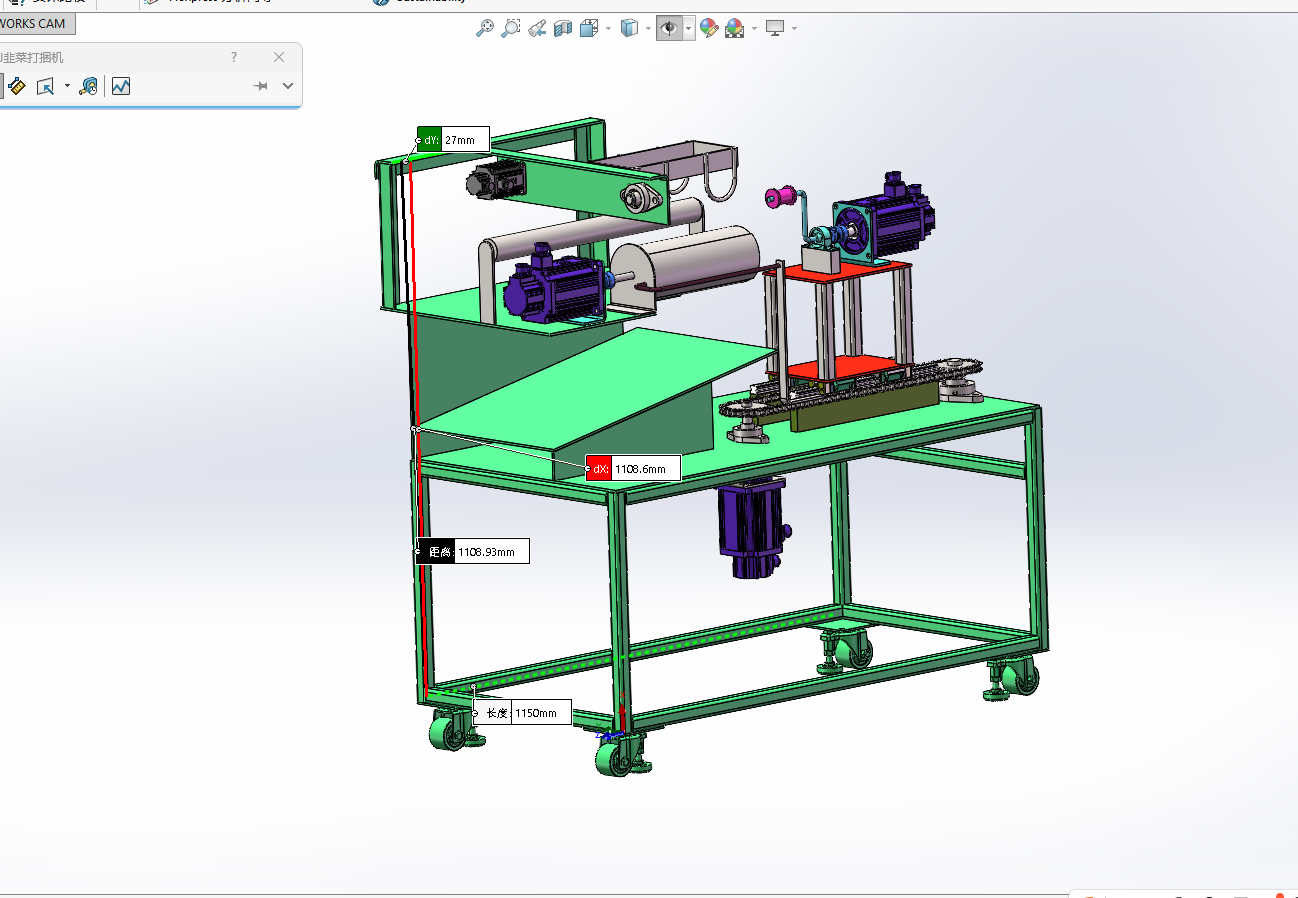Click the Create Sensor icon
Screen dimensions: 1298x898
[121, 86]
